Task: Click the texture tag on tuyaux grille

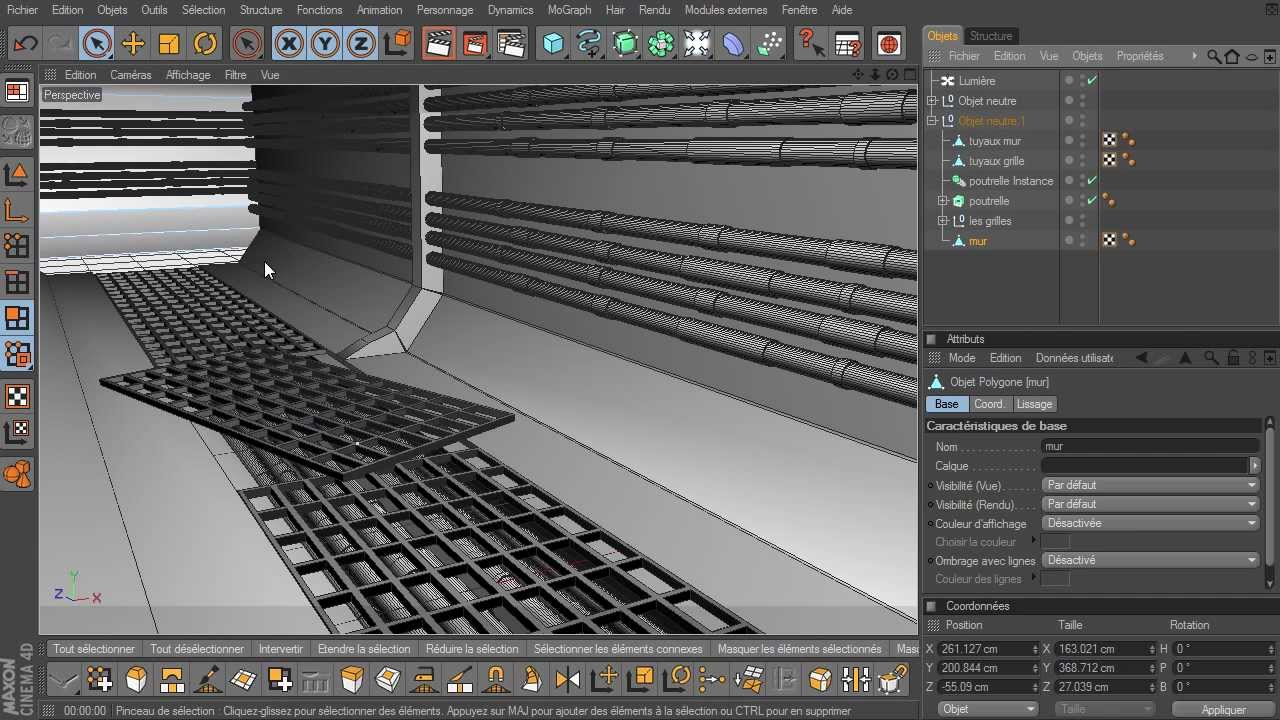Action: click(x=1110, y=161)
